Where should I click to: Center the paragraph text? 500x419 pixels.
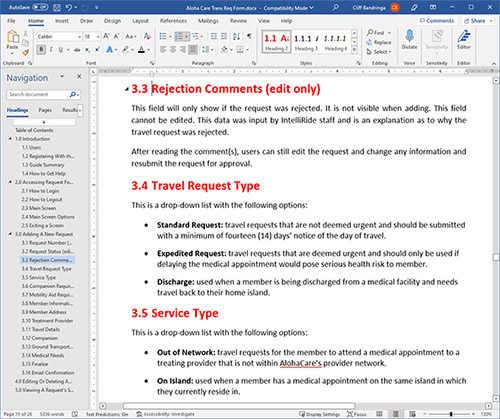tap(173, 50)
